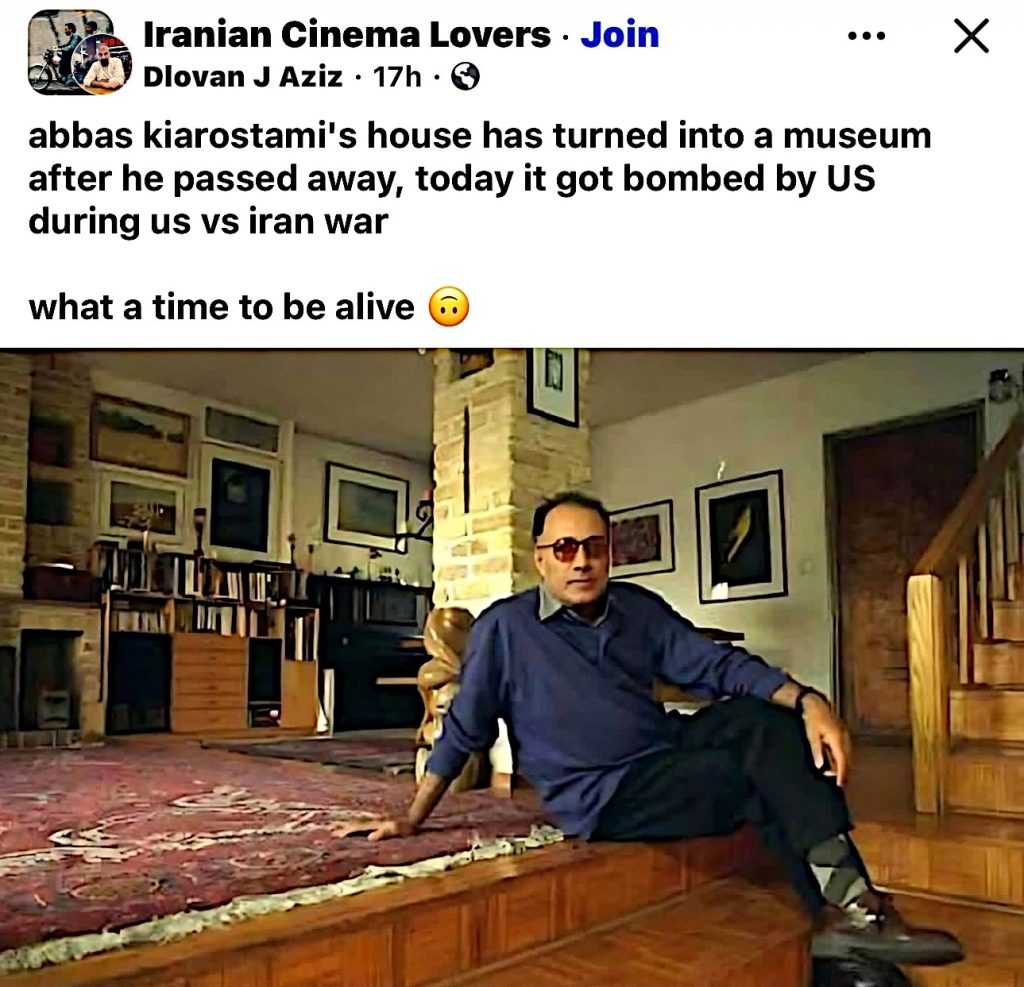Open Dlovan J Aziz's circular profile picture

[103, 65]
